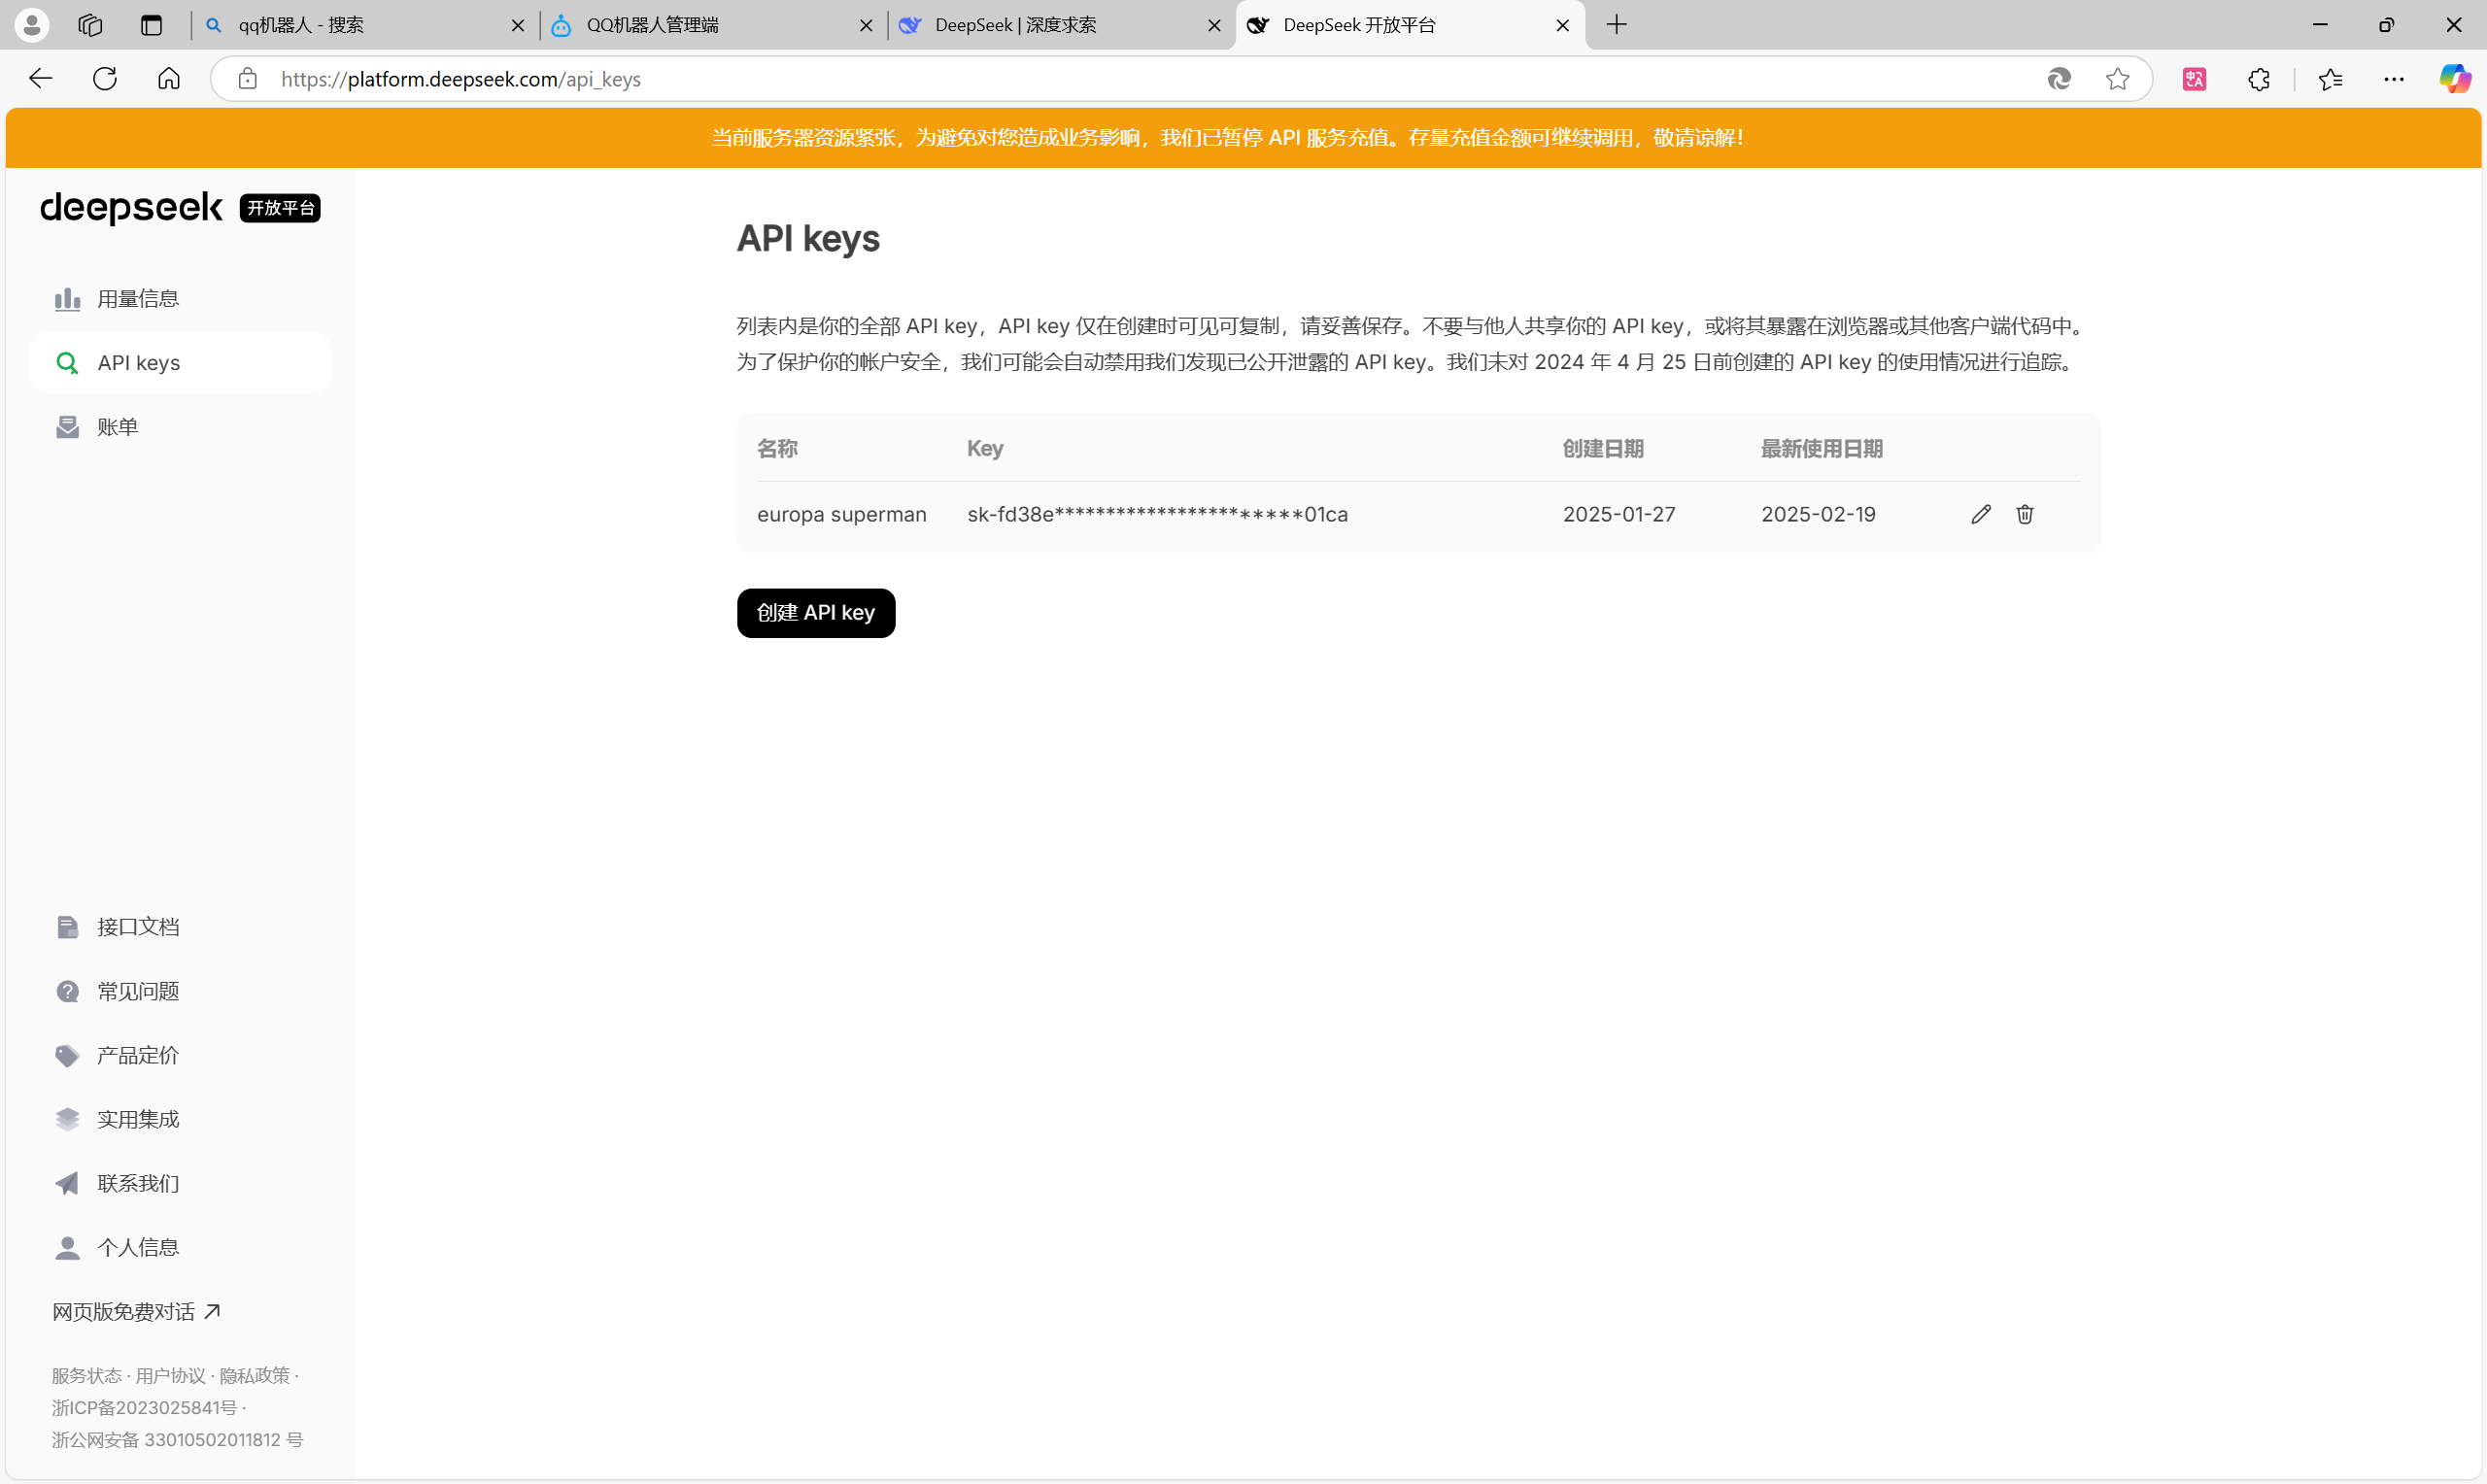Click the API keys page heading

click(808, 238)
